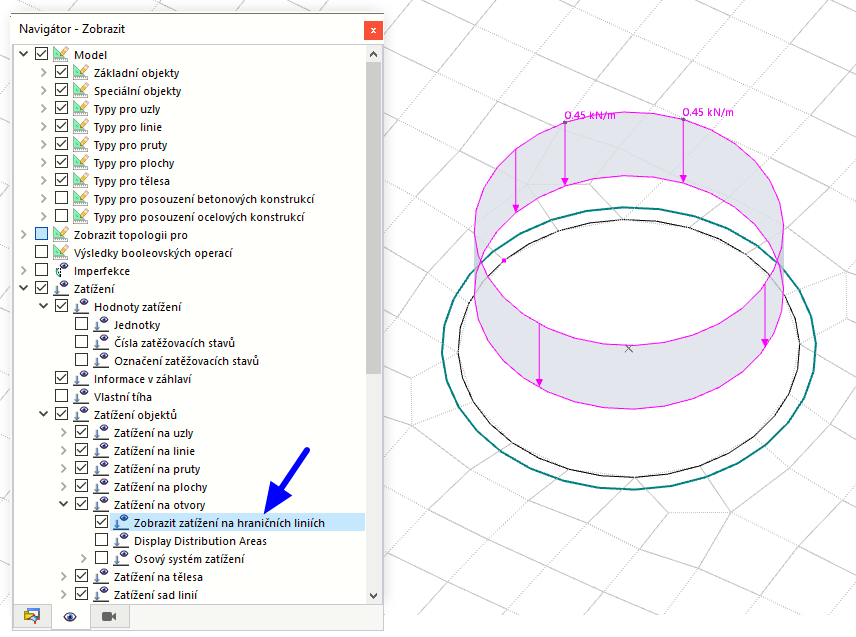Check the Jednotky checkbox
856x637 pixels.
click(x=81, y=324)
